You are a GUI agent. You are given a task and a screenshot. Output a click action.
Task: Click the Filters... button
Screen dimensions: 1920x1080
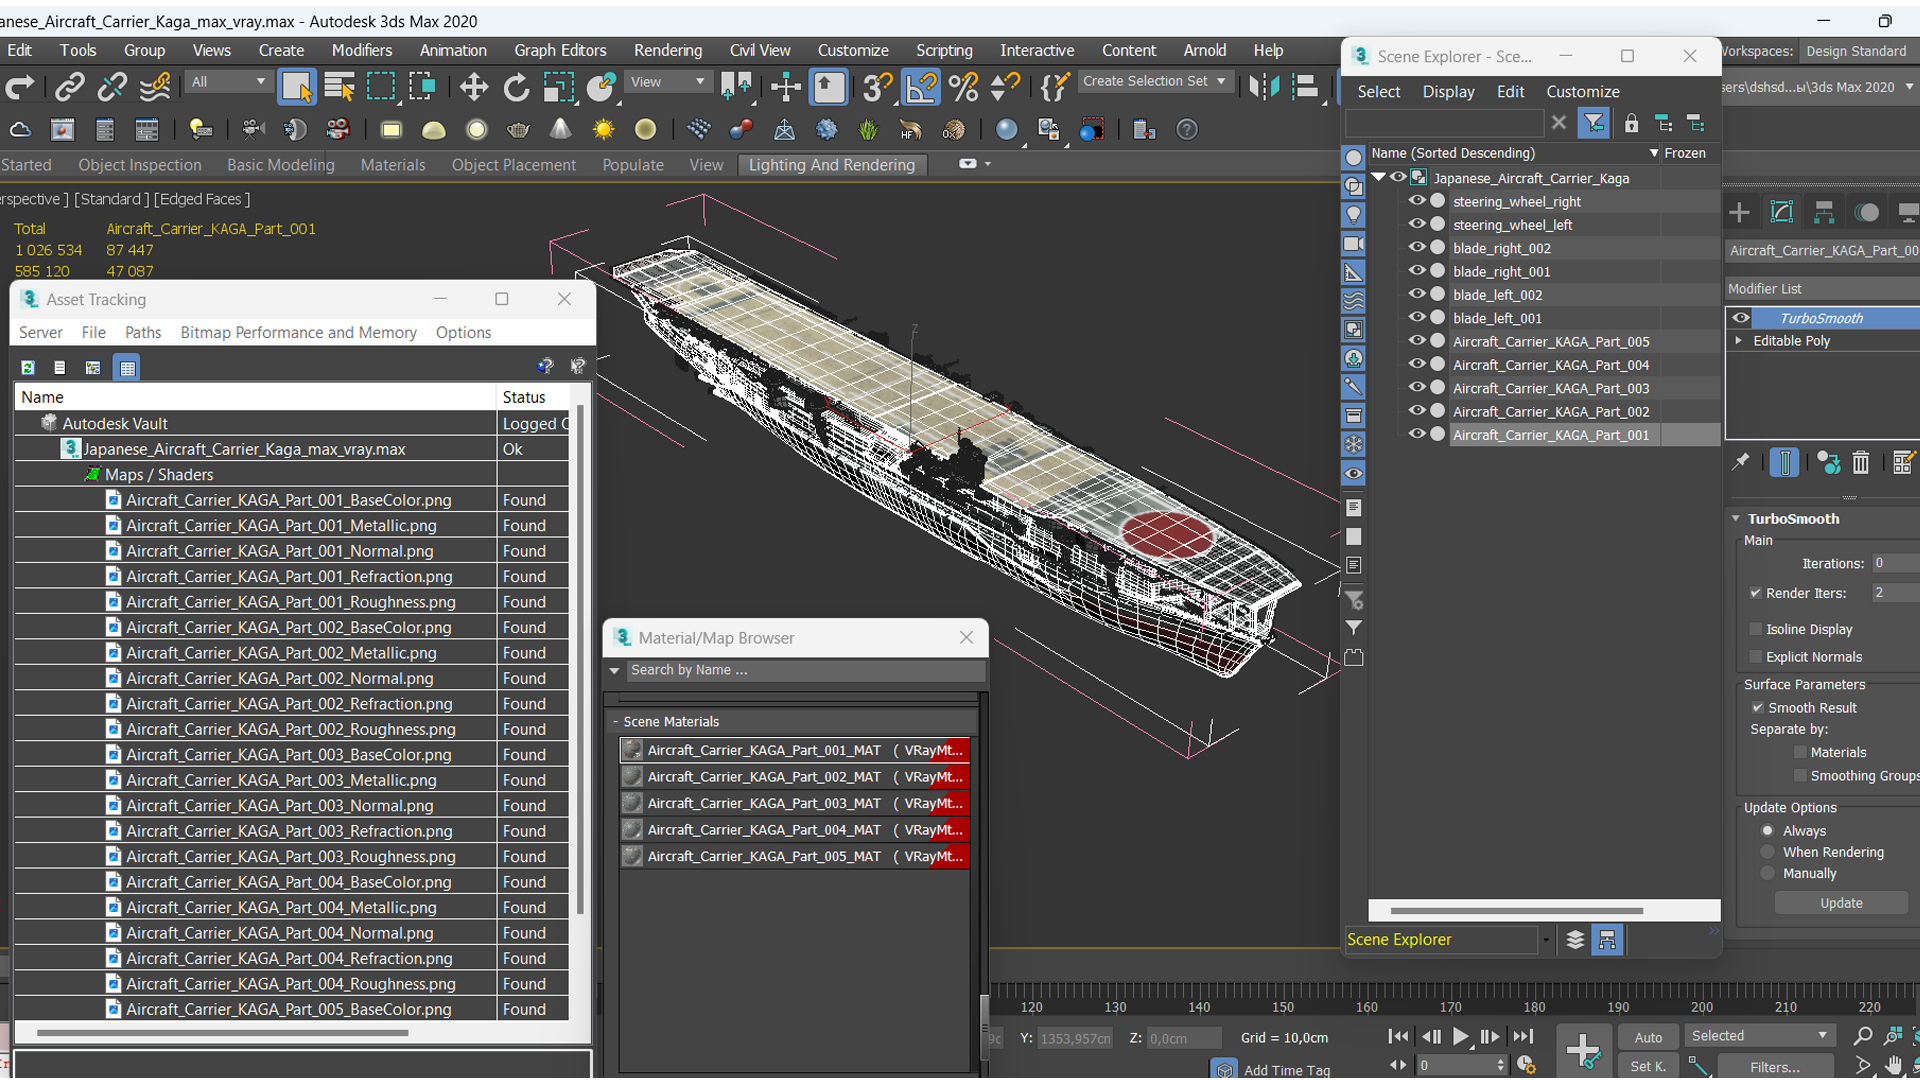[1774, 1067]
